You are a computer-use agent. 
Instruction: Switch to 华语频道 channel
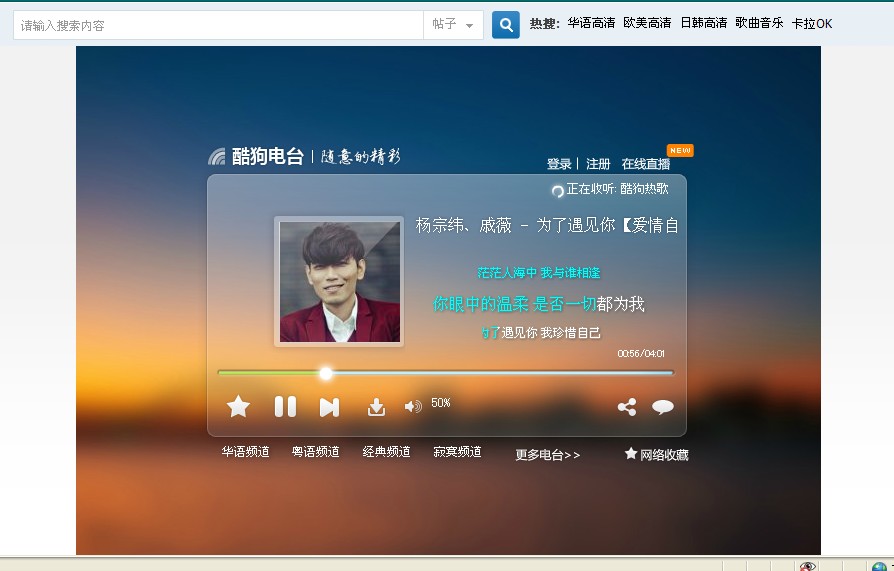coord(245,452)
